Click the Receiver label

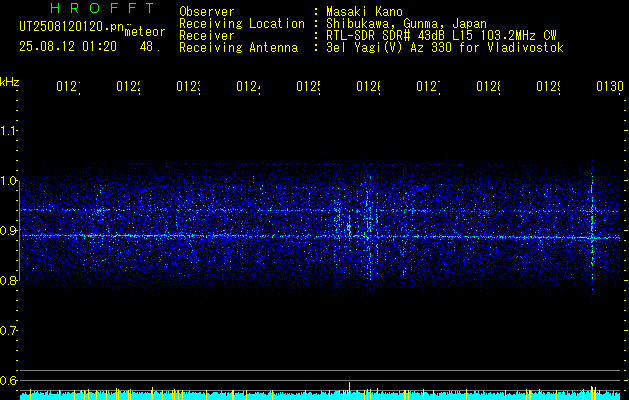[207, 36]
